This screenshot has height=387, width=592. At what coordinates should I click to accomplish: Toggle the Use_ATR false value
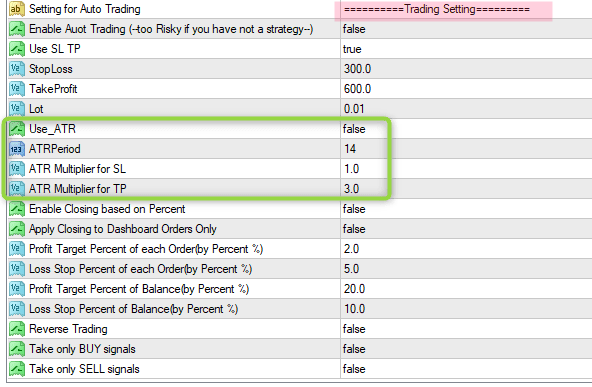(x=354, y=129)
